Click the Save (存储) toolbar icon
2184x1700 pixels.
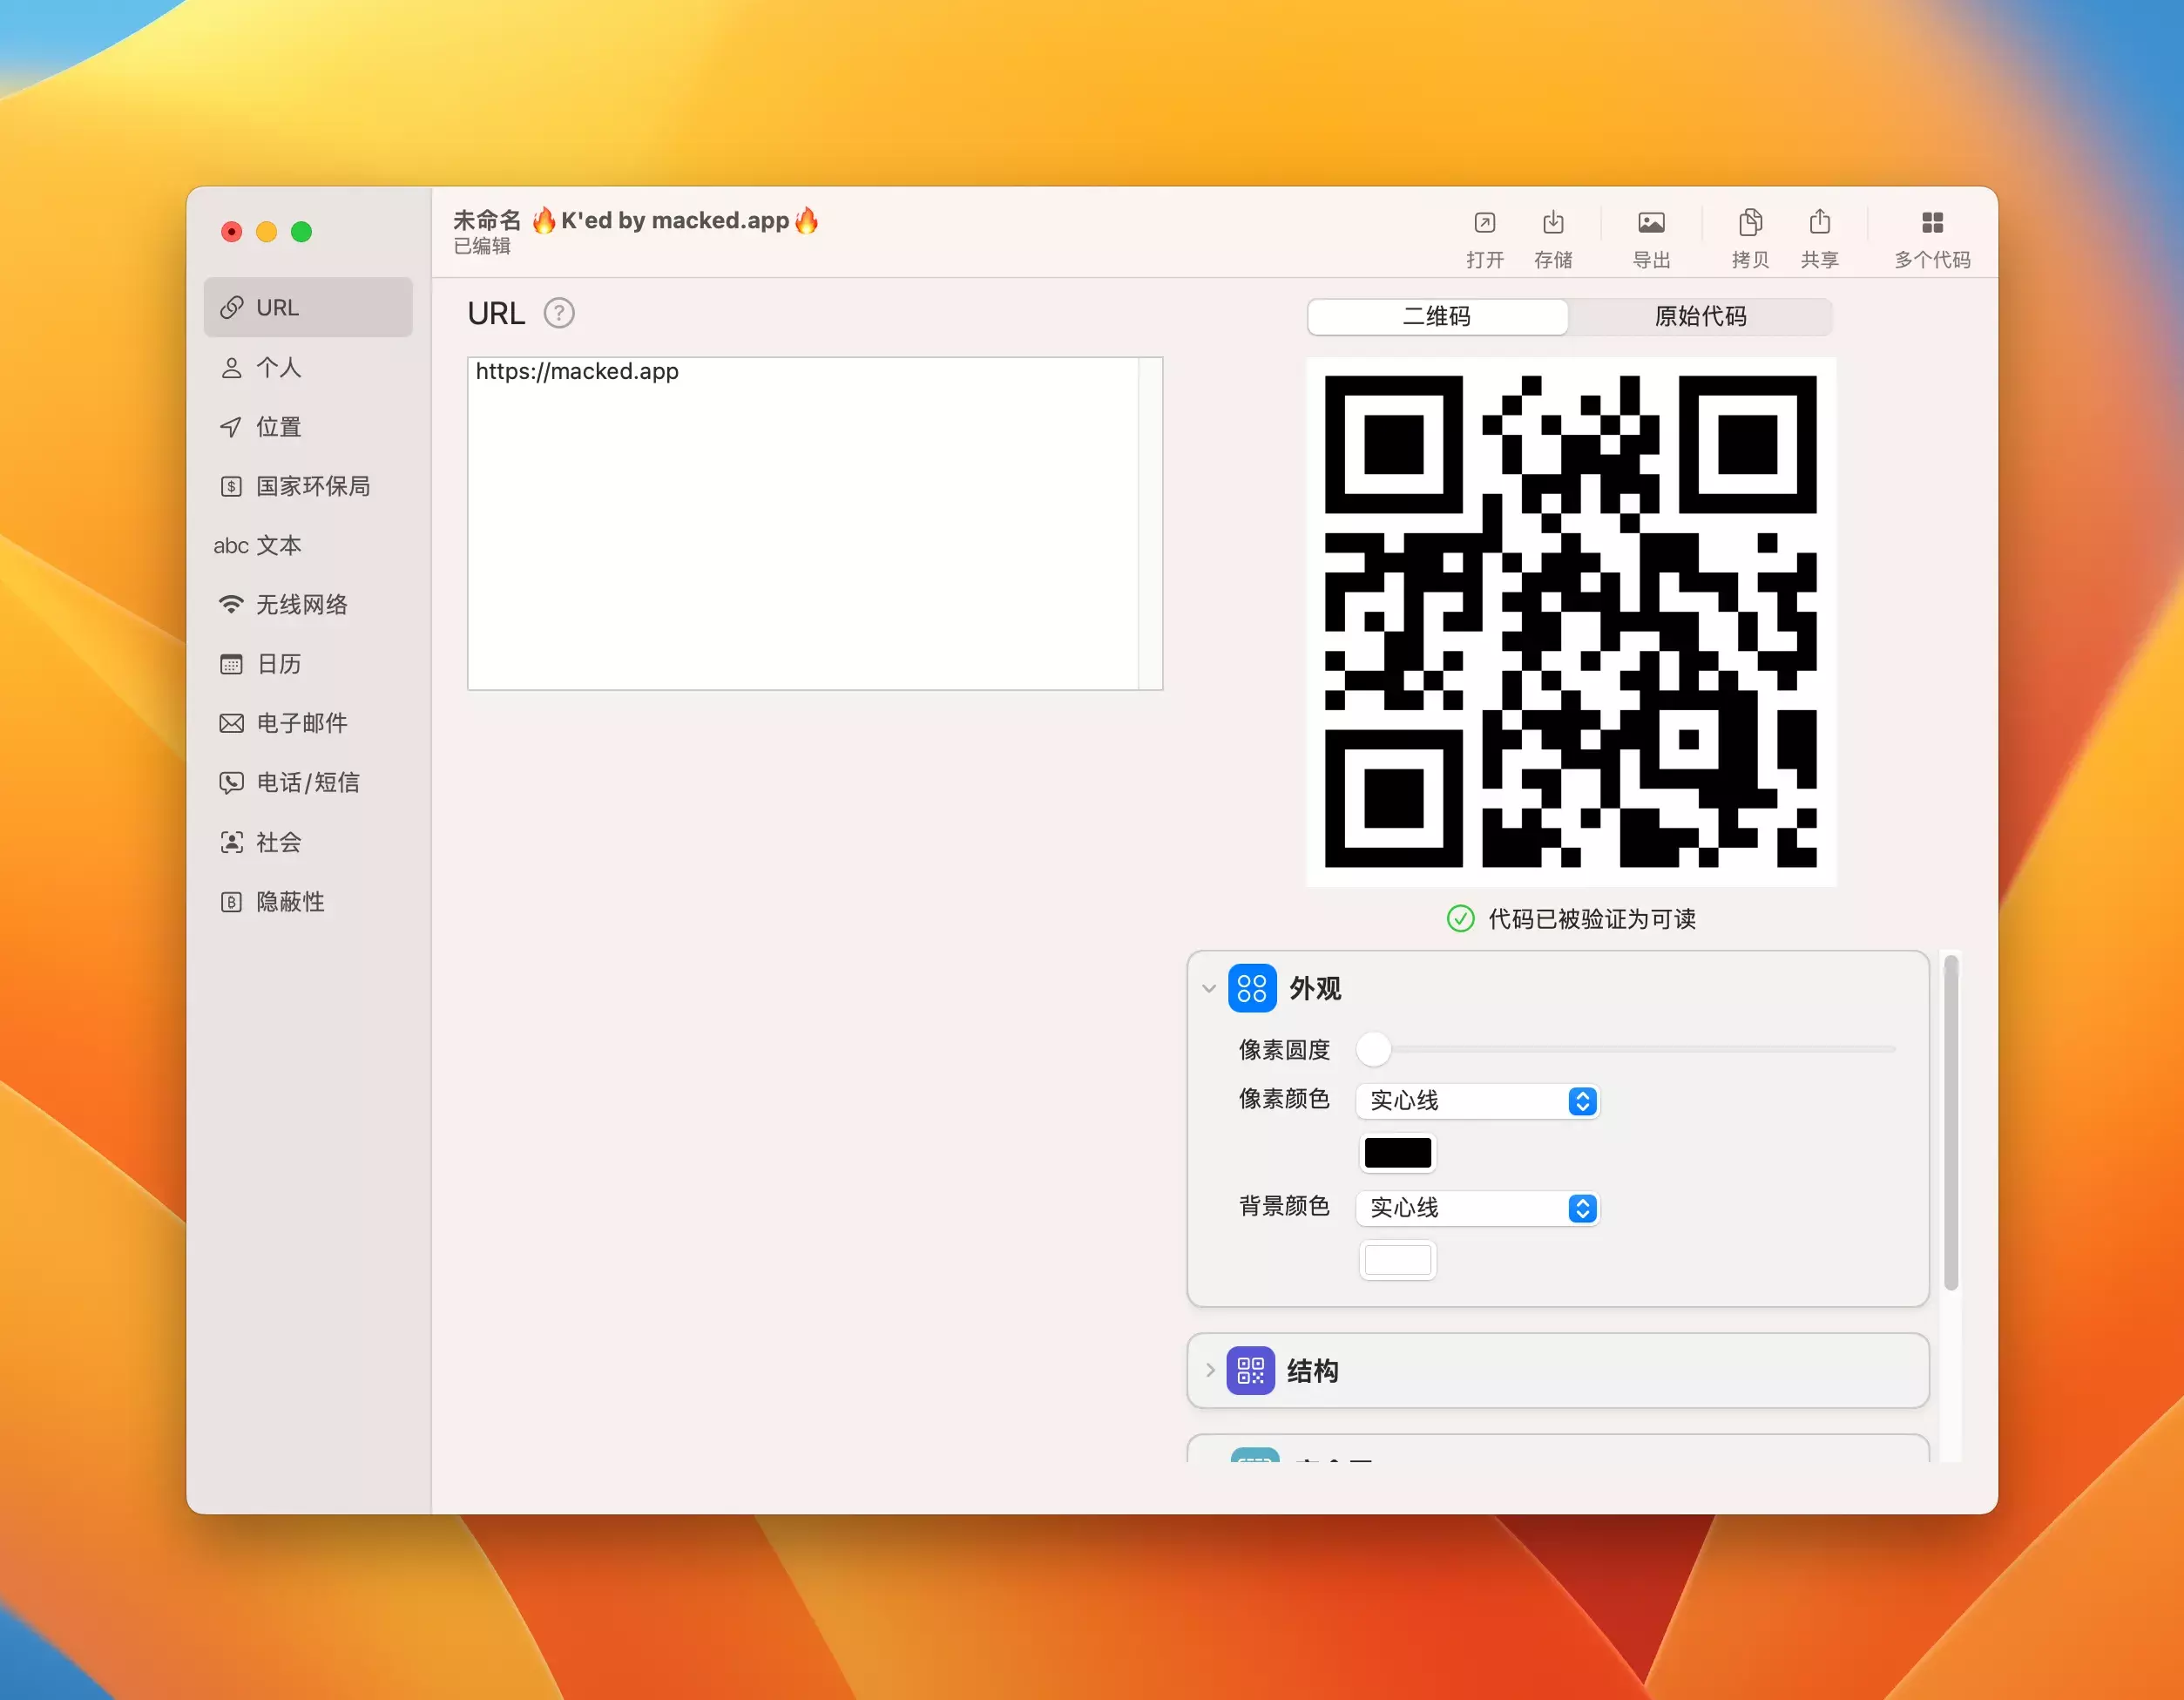click(1552, 223)
